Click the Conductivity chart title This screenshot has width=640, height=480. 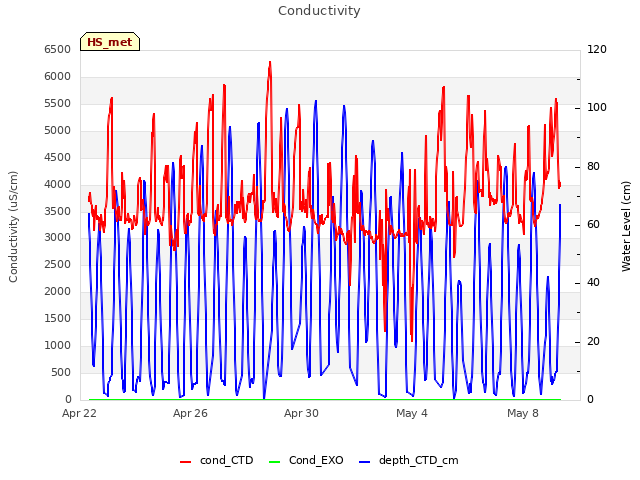click(319, 11)
